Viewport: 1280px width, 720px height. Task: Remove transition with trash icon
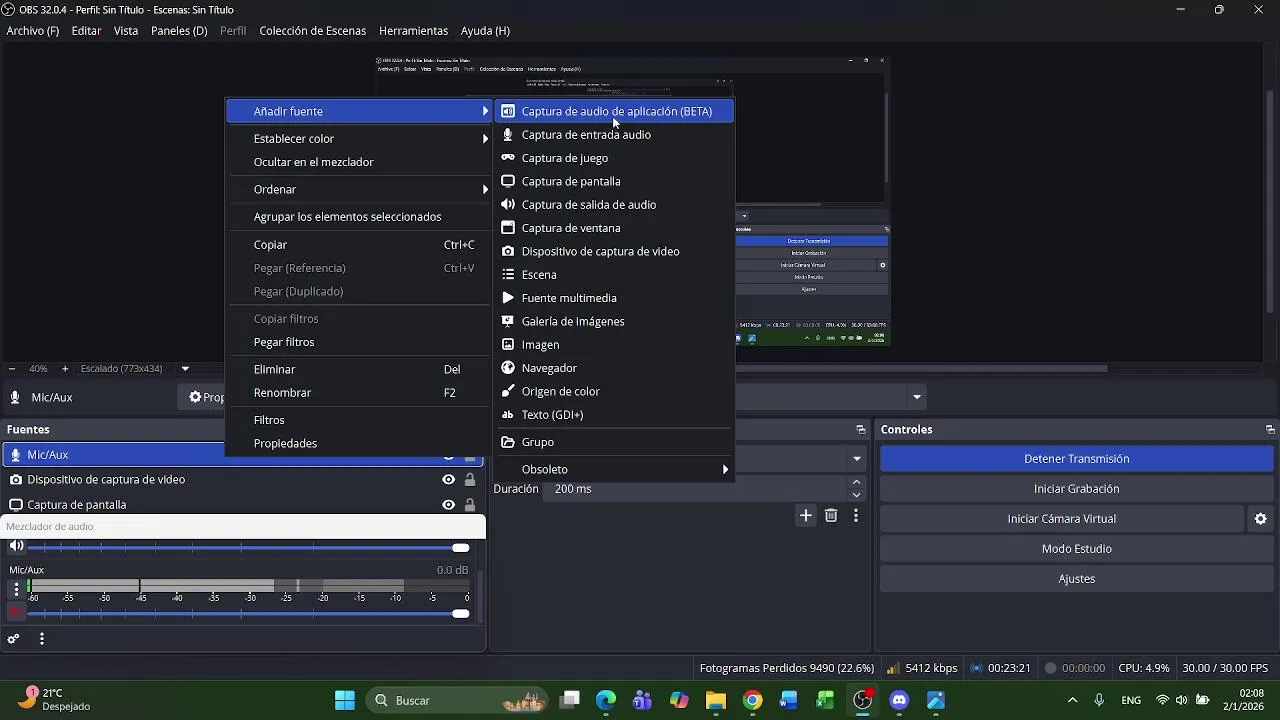pyautogui.click(x=831, y=516)
